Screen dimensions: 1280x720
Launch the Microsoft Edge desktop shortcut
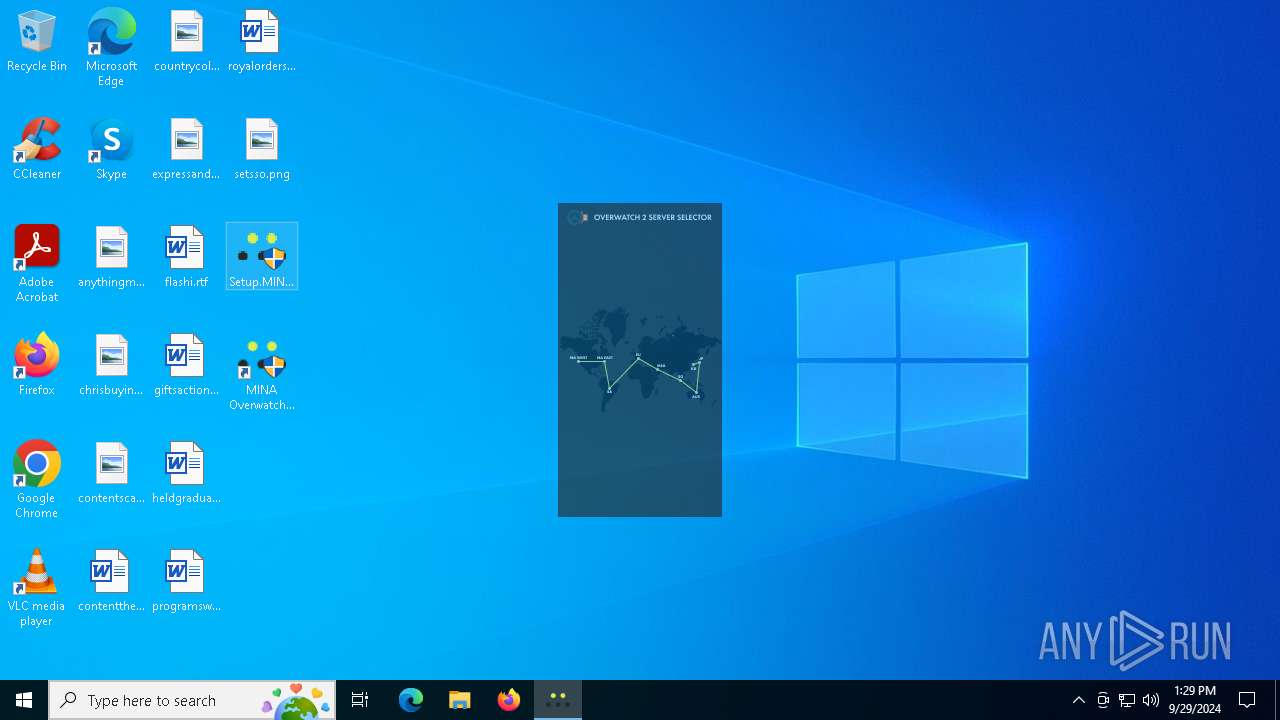[111, 48]
